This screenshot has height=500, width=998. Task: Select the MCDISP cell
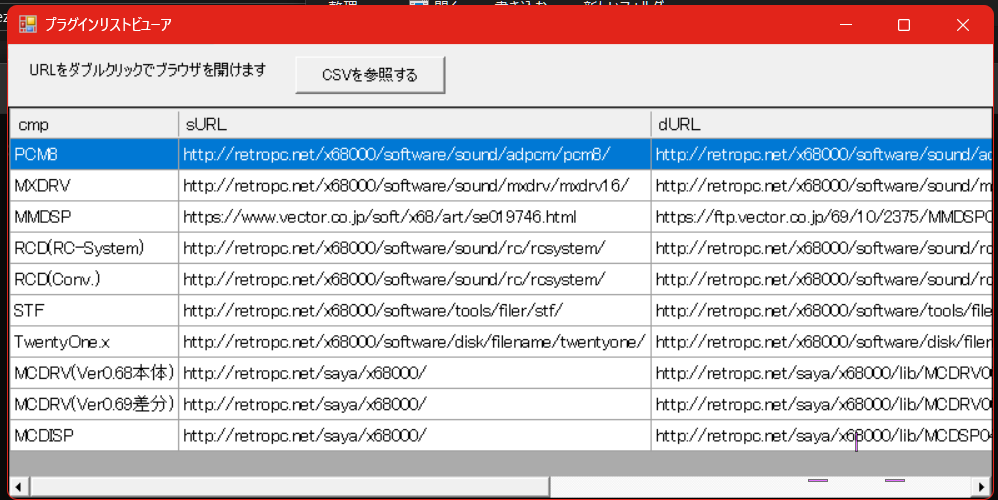94,434
